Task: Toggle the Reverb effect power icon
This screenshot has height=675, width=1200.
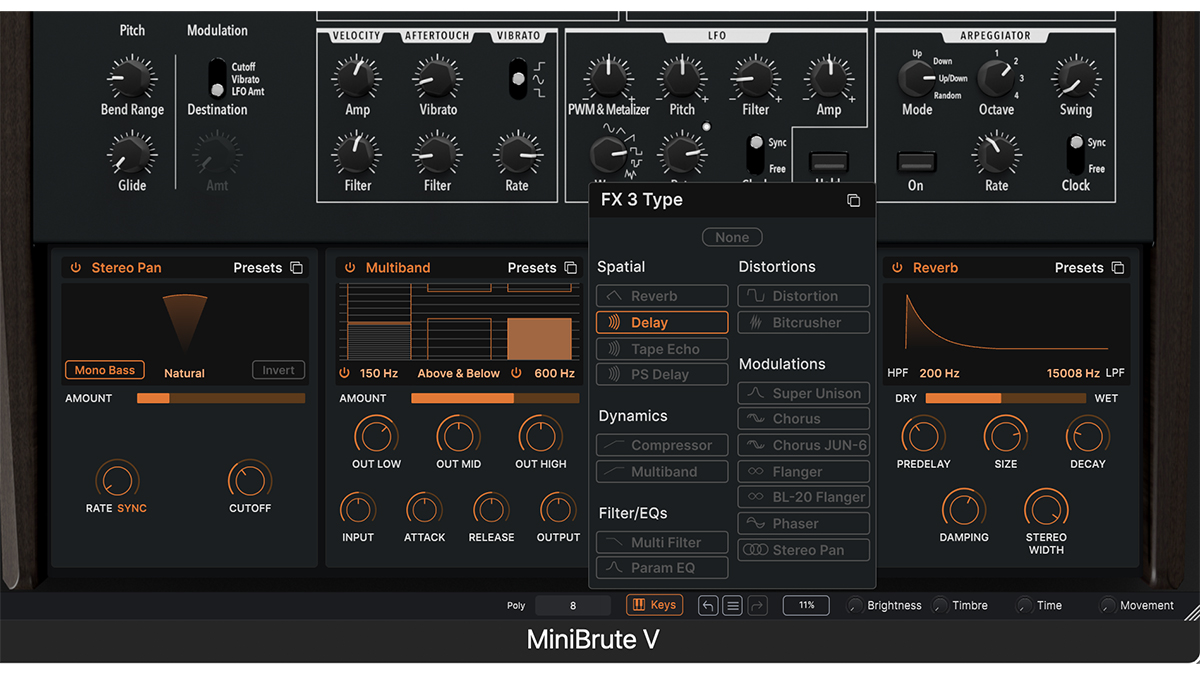Action: click(x=898, y=268)
